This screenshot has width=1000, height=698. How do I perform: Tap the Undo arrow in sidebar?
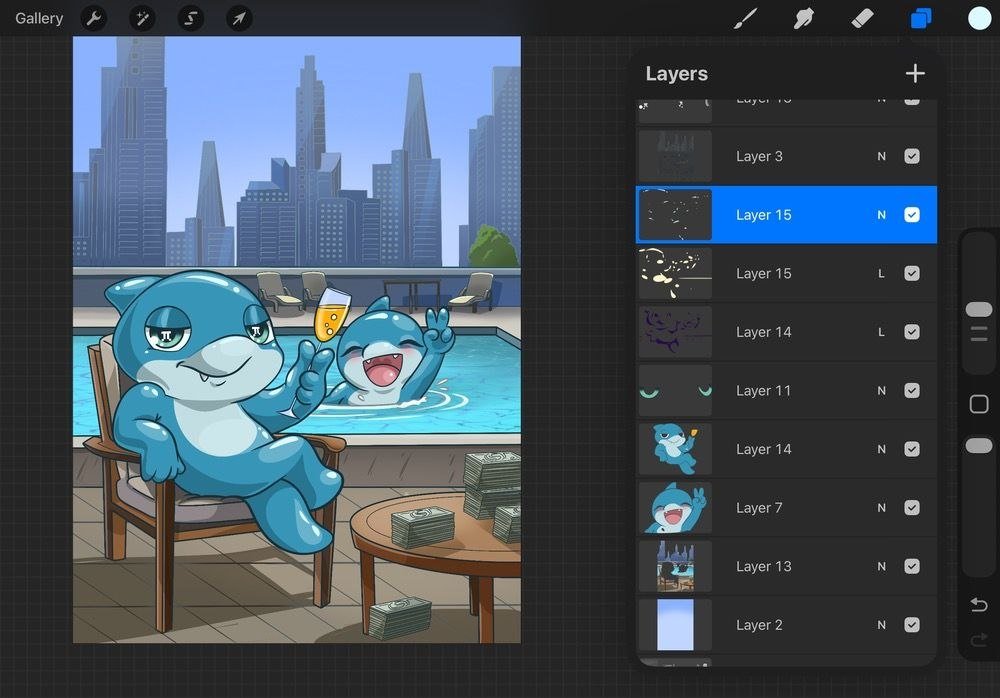979,604
